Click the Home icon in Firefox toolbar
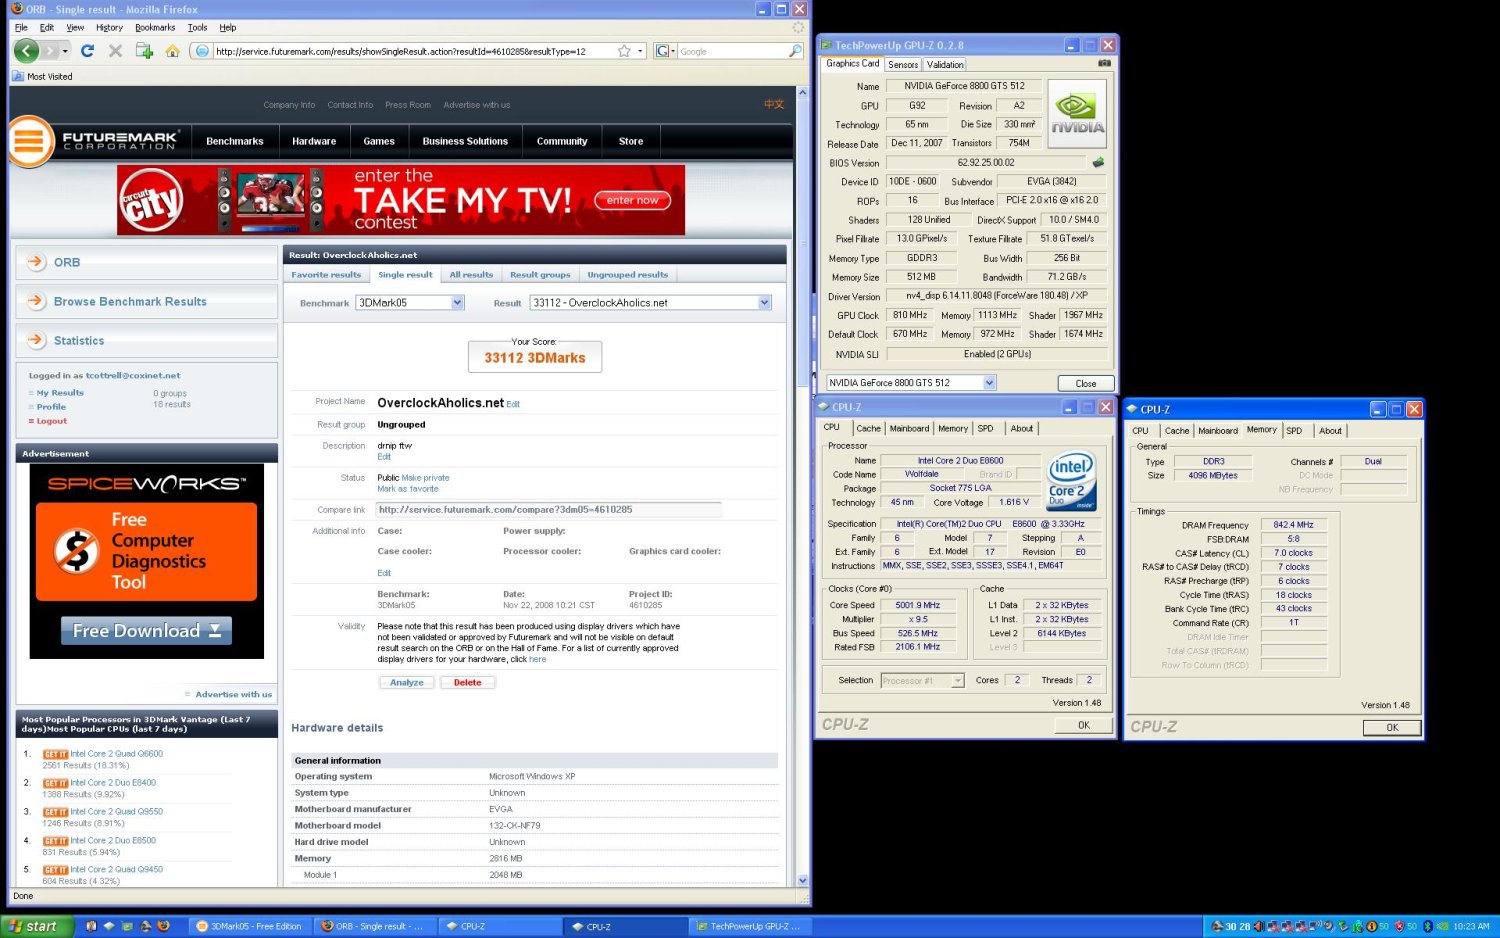Image resolution: width=1500 pixels, height=938 pixels. click(x=172, y=50)
